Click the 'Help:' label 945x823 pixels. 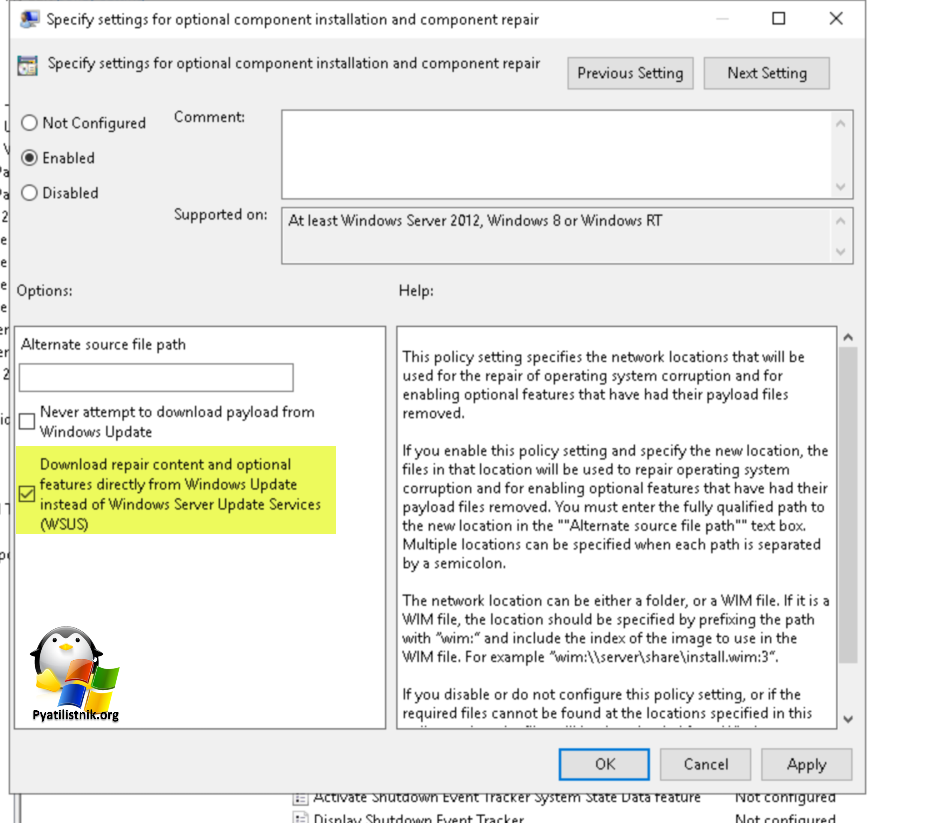coord(416,291)
